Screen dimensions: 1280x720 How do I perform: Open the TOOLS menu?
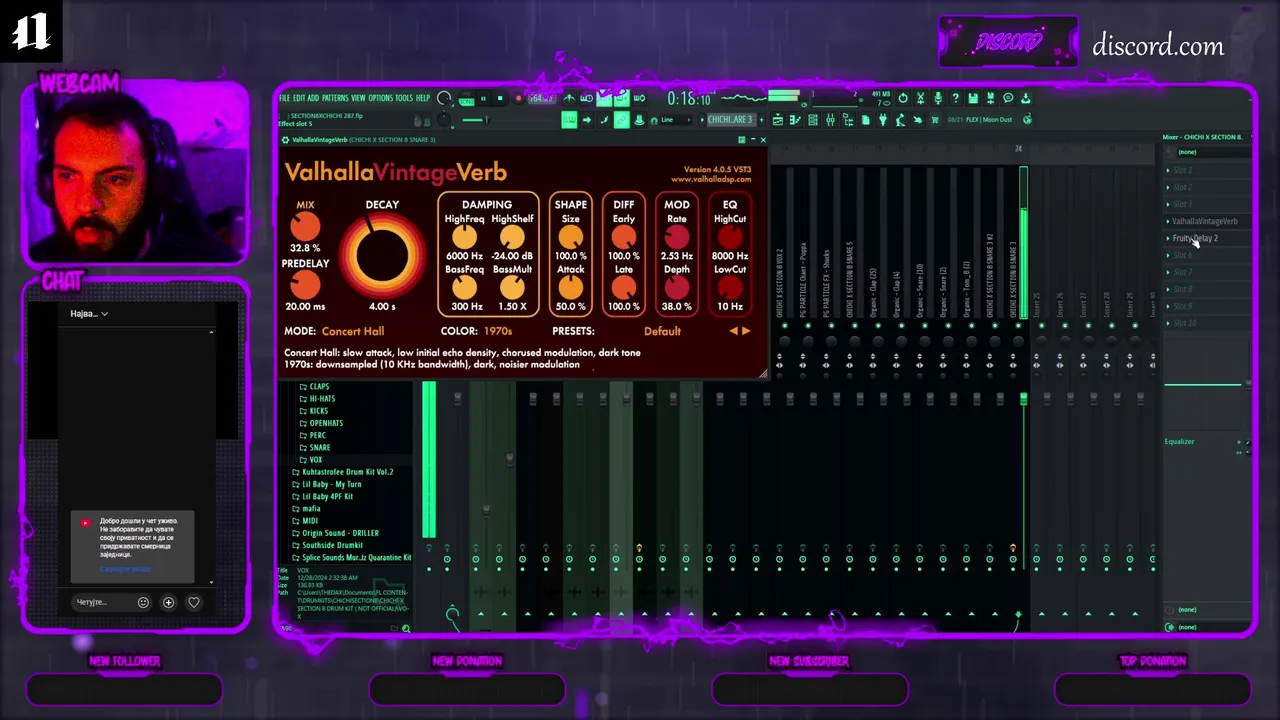point(404,98)
